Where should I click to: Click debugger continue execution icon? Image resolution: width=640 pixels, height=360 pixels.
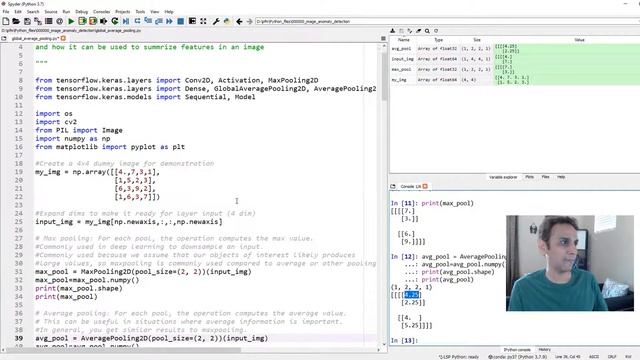pyautogui.click(x=169, y=21)
